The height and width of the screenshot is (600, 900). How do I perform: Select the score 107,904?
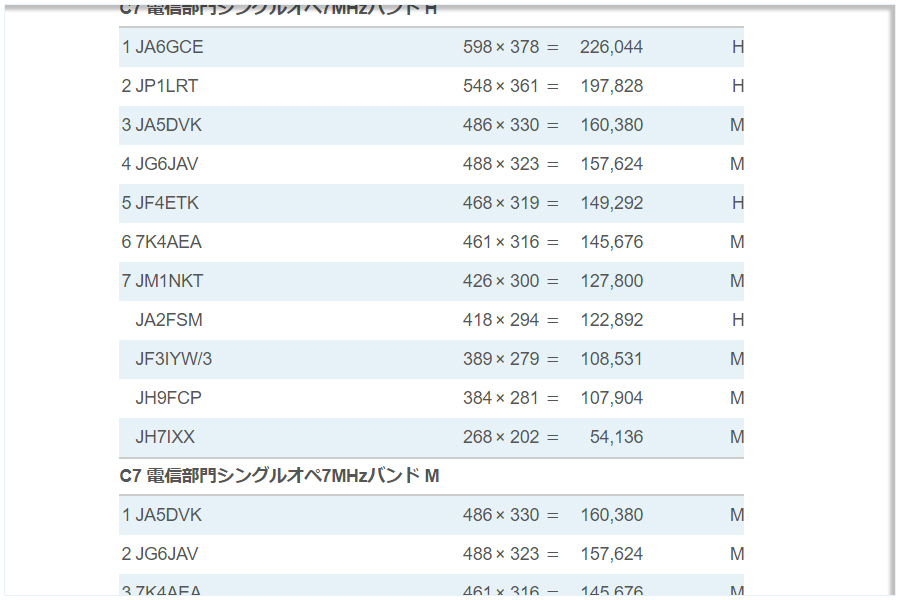(611, 398)
